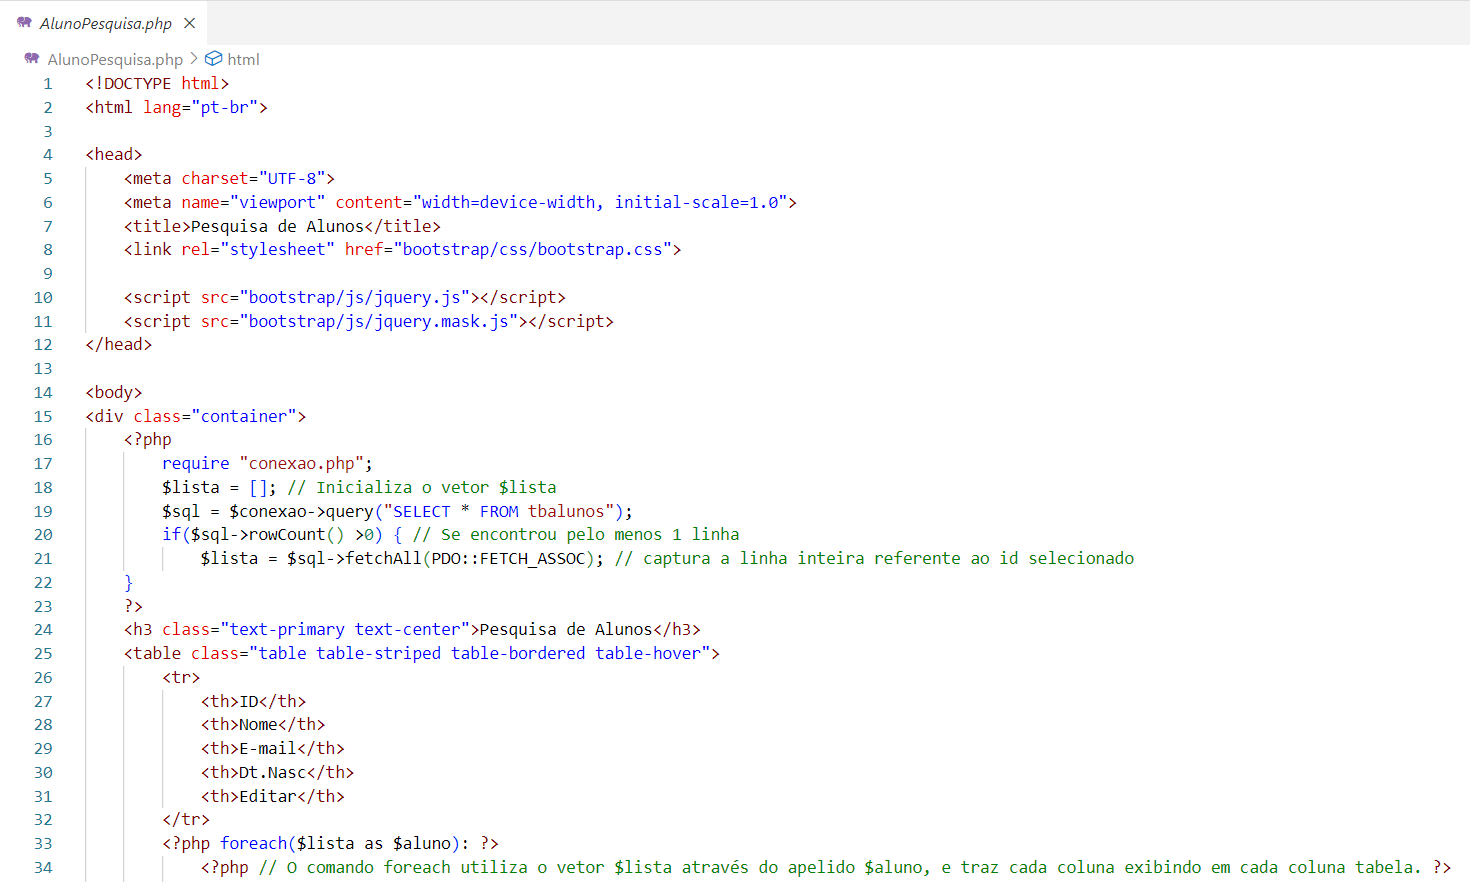Click line number 14 in the gutter
1470x882 pixels.
43,393
